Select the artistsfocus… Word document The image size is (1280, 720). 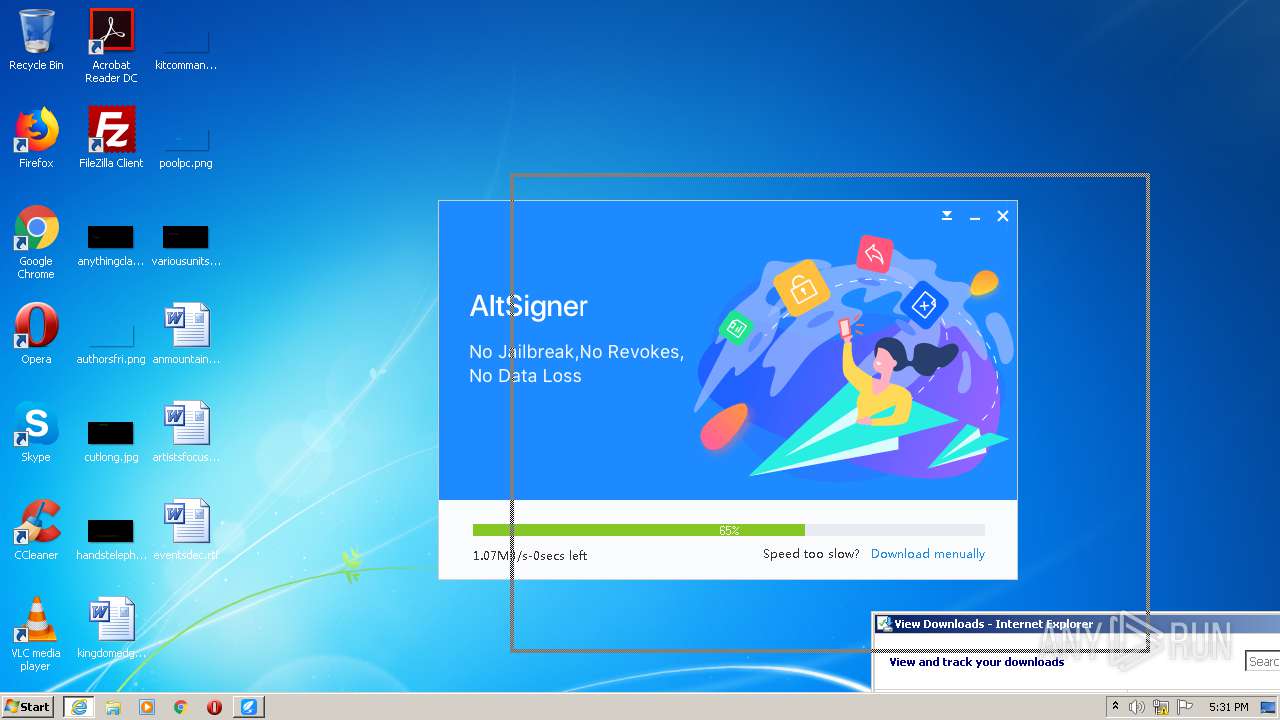(x=186, y=432)
